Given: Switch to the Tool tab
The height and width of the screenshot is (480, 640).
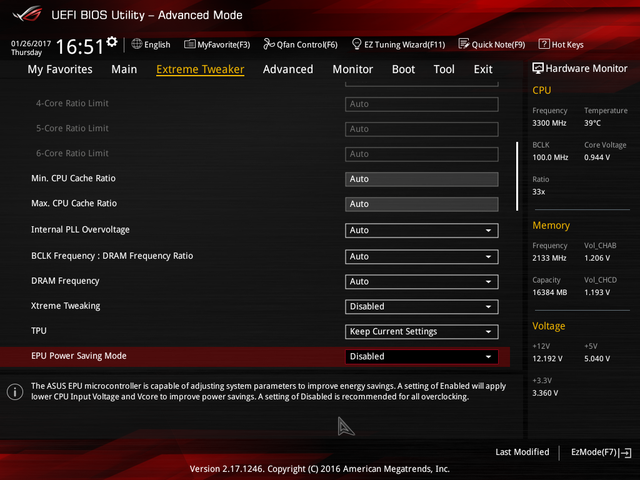Looking at the screenshot, I should point(444,69).
